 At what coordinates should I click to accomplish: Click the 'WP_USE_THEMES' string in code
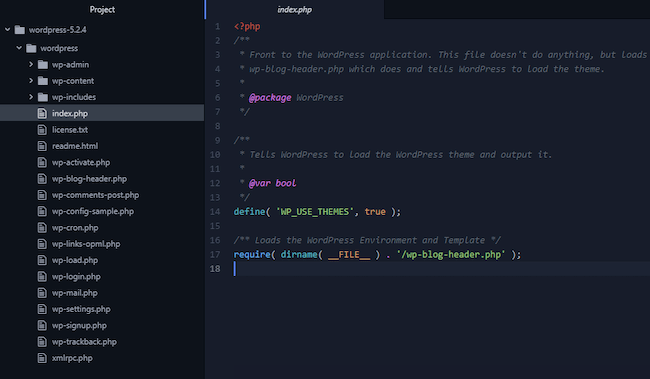pos(314,211)
